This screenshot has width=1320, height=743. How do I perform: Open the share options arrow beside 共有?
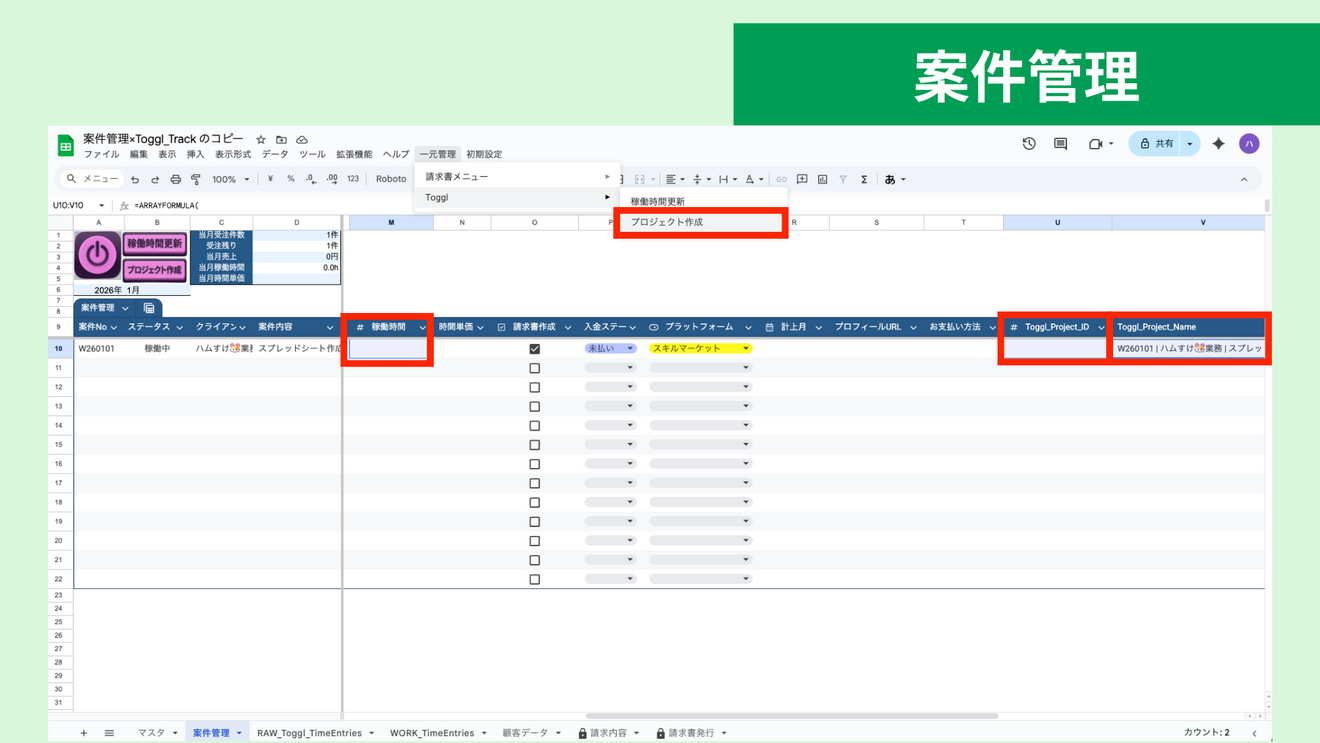pyautogui.click(x=1190, y=144)
